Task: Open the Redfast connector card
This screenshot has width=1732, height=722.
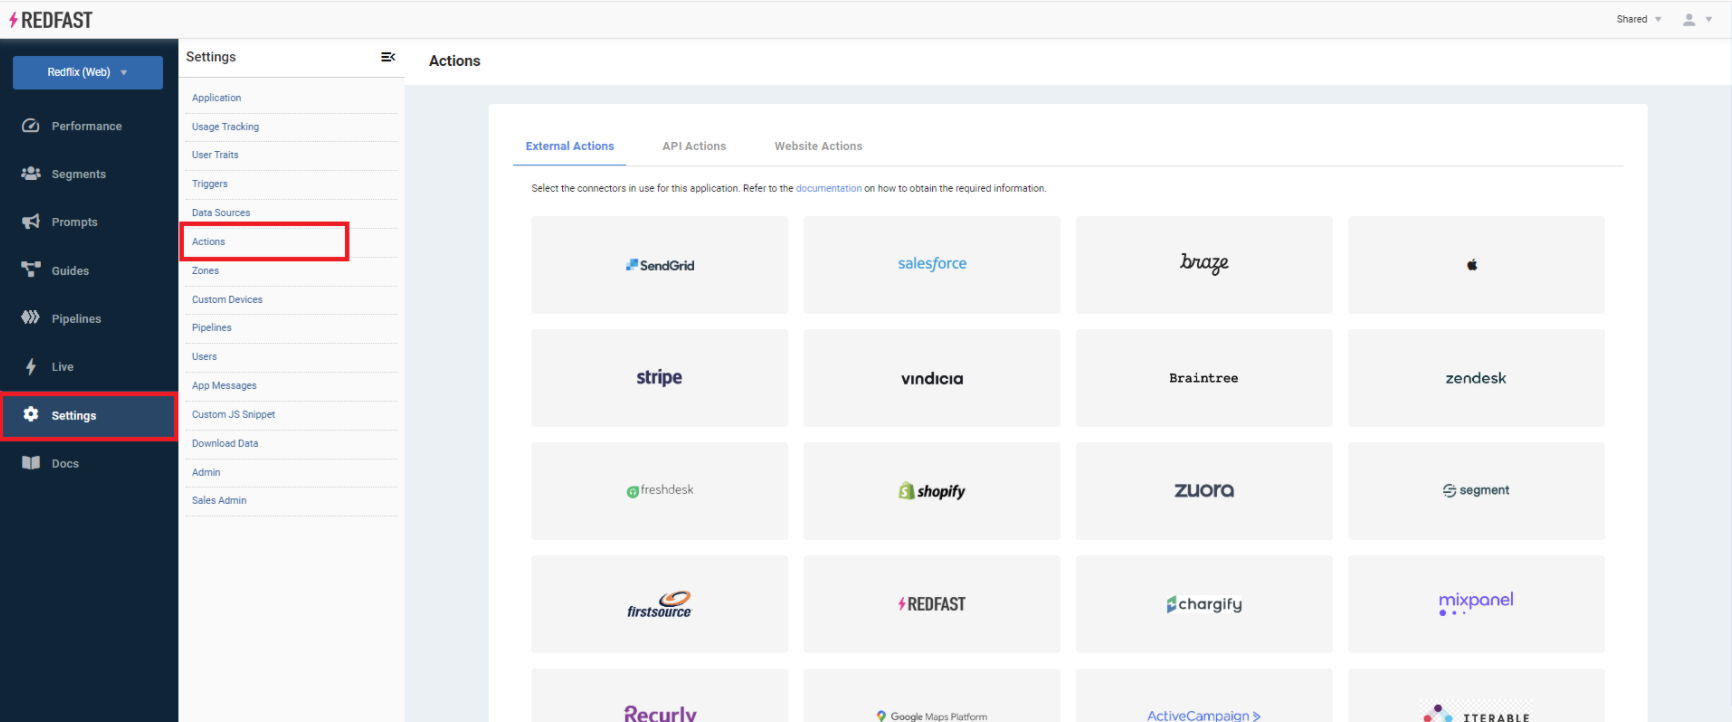Action: pyautogui.click(x=932, y=604)
